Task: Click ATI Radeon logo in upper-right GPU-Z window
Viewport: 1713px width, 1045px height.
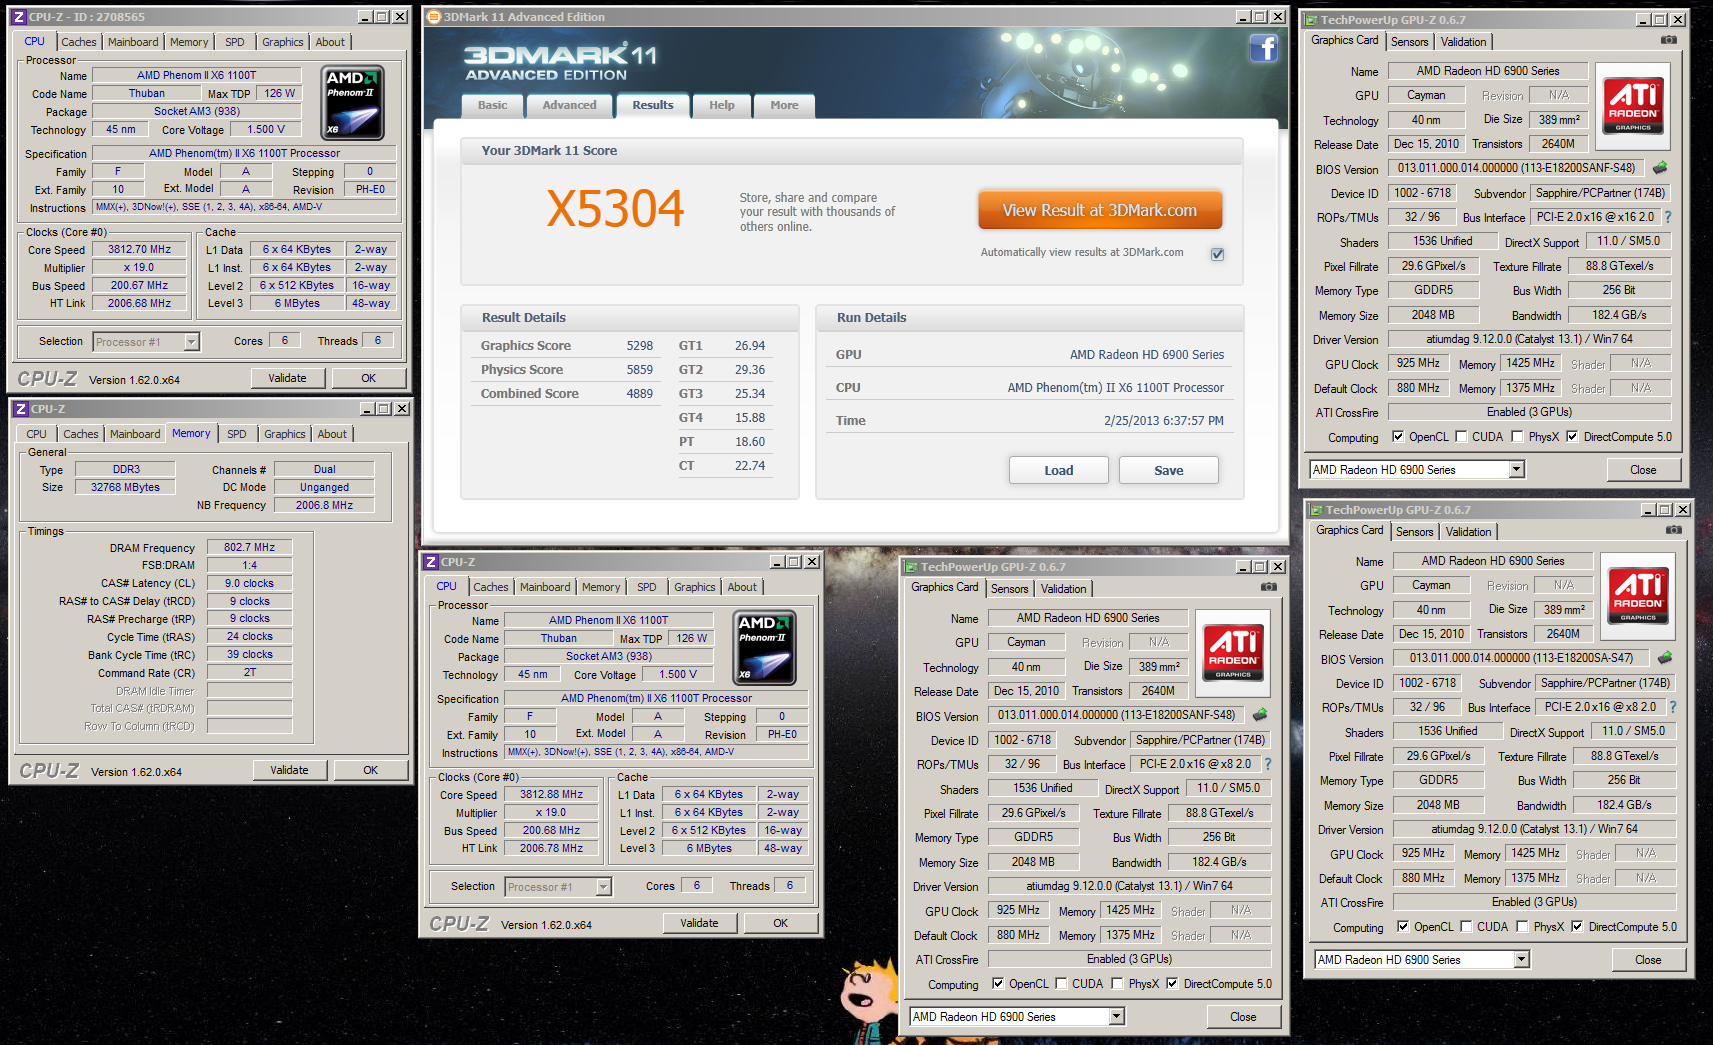Action: click(x=1633, y=106)
